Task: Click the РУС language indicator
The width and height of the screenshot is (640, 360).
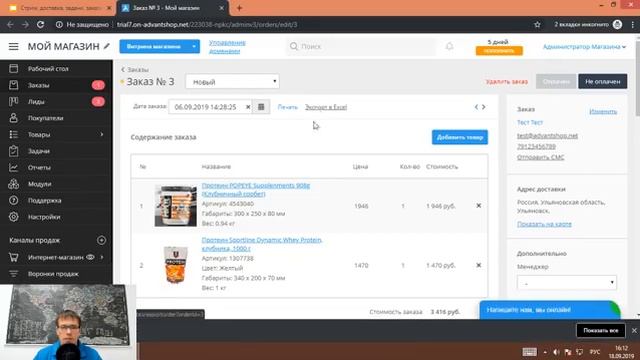Action: 595,352
